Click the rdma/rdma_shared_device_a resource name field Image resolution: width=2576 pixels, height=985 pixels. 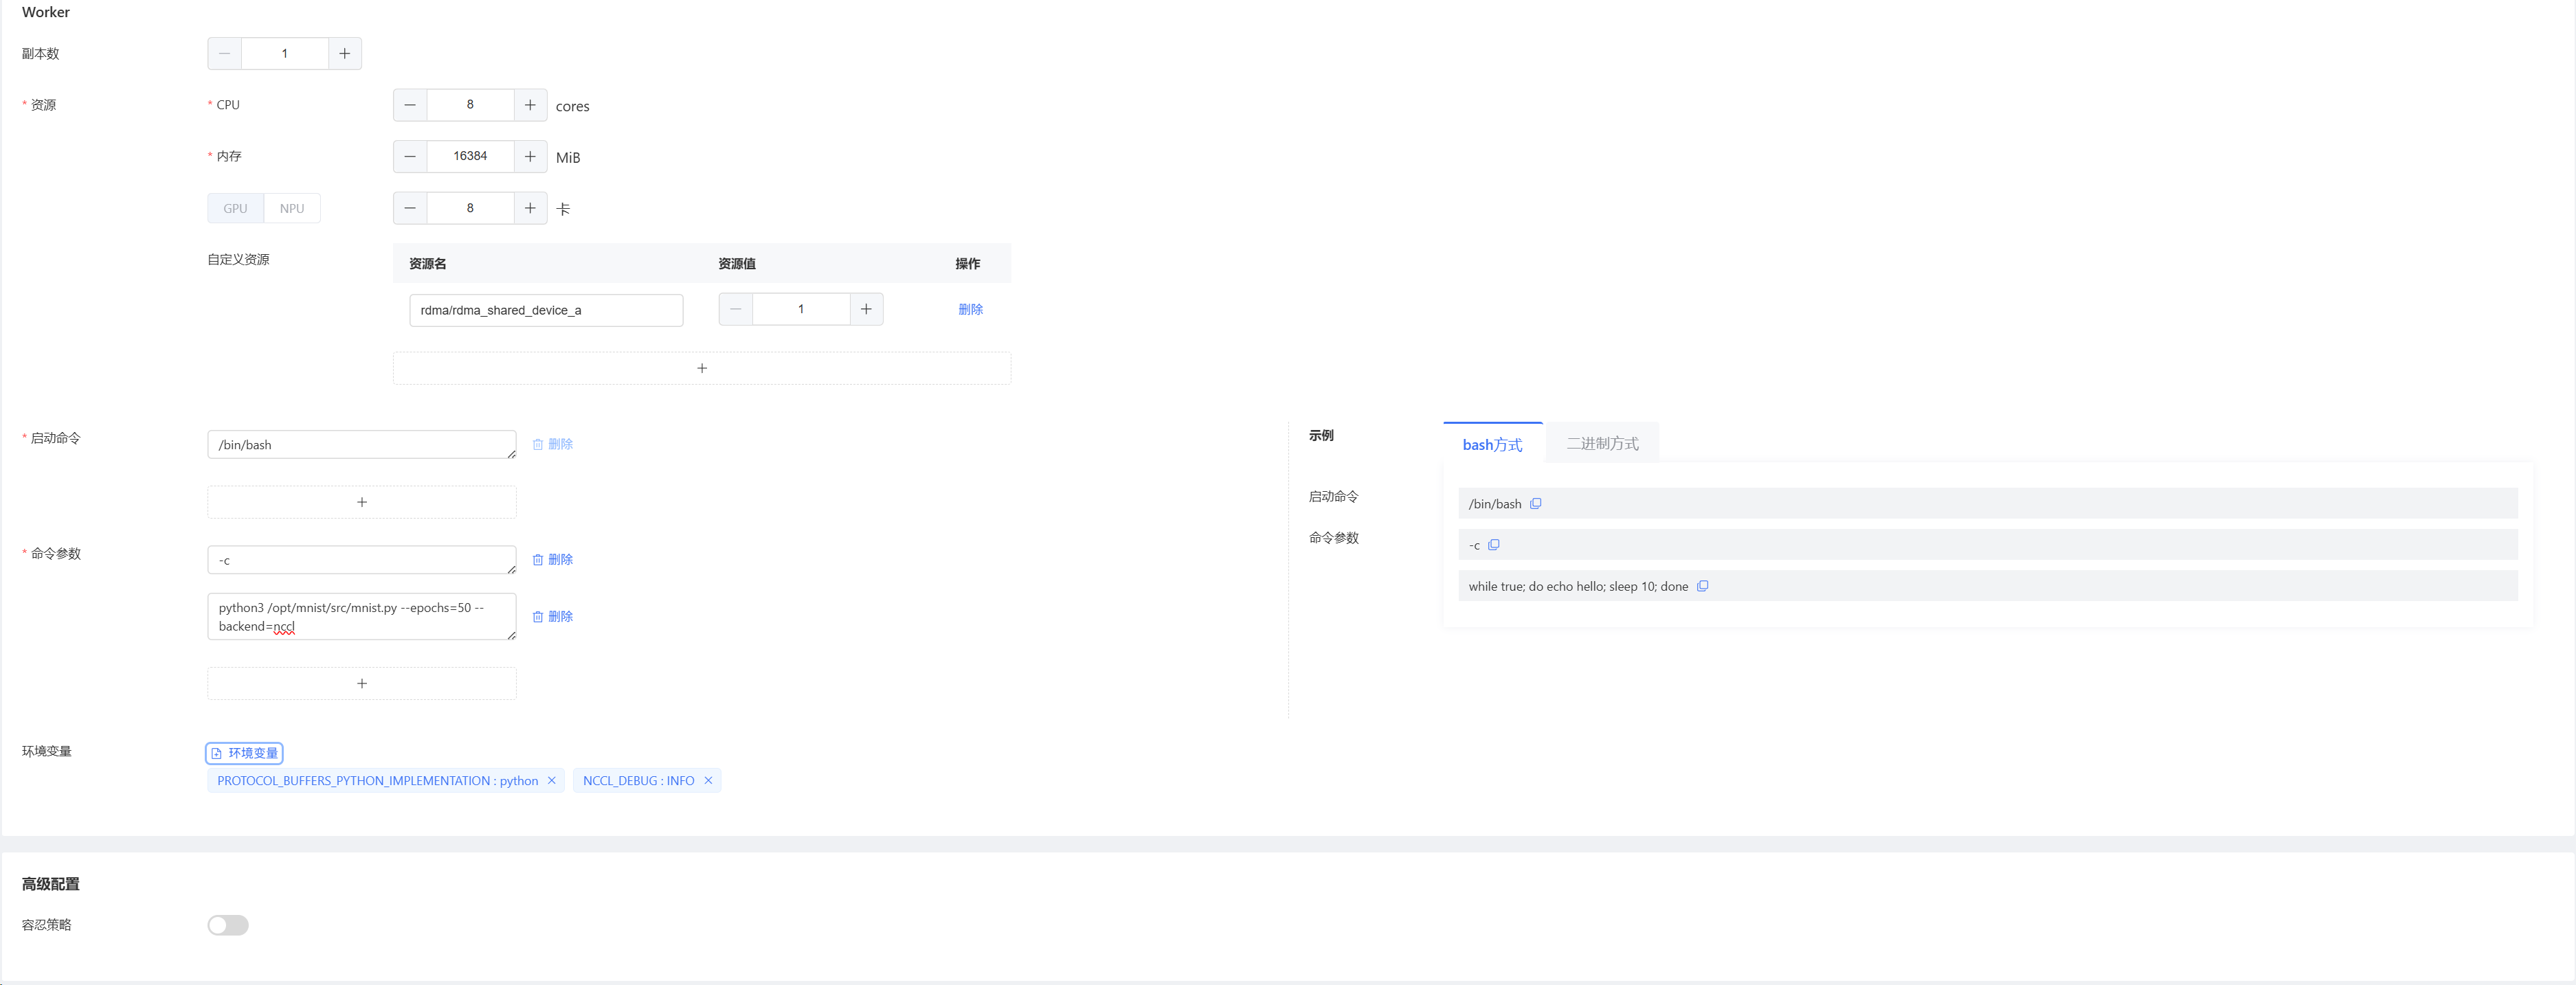tap(546, 310)
